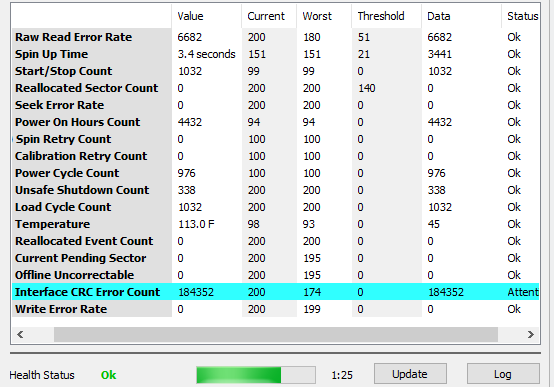Click the 3441 data value

(x=440, y=54)
